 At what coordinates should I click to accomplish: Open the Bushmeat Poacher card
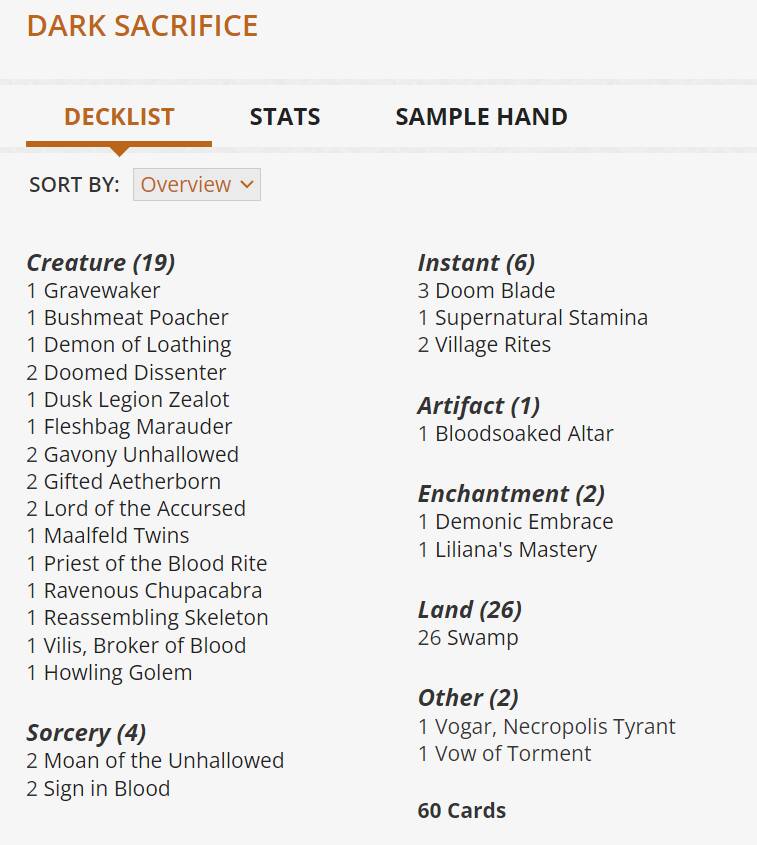pyautogui.click(x=136, y=317)
